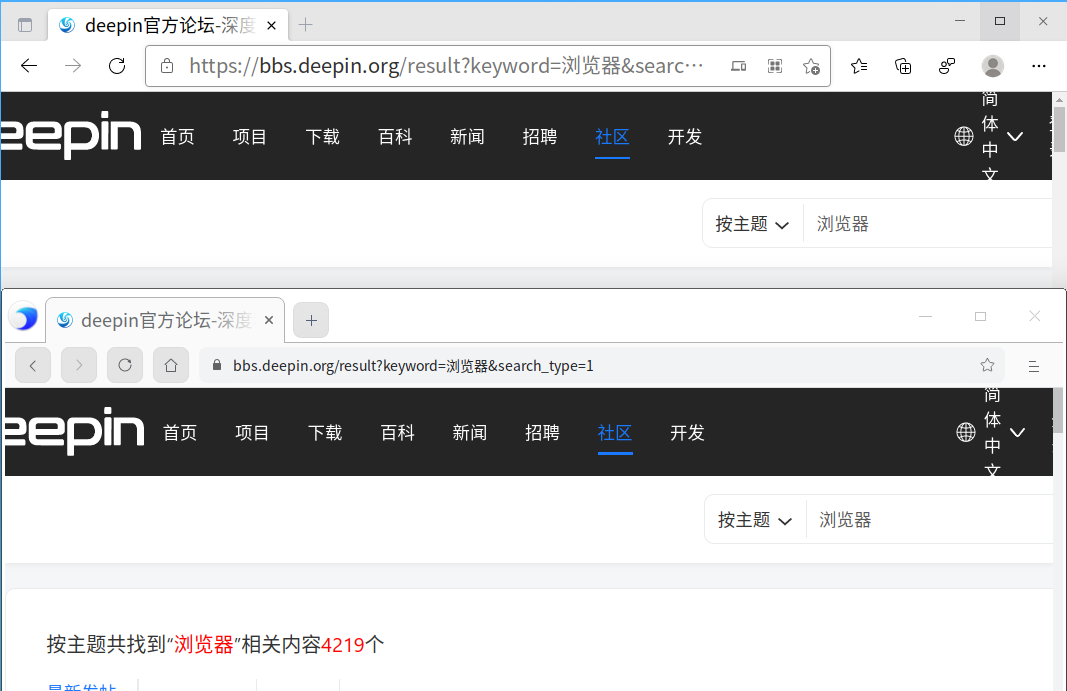
Task: Open Edge tab actions menu icon
Action: coord(25,25)
